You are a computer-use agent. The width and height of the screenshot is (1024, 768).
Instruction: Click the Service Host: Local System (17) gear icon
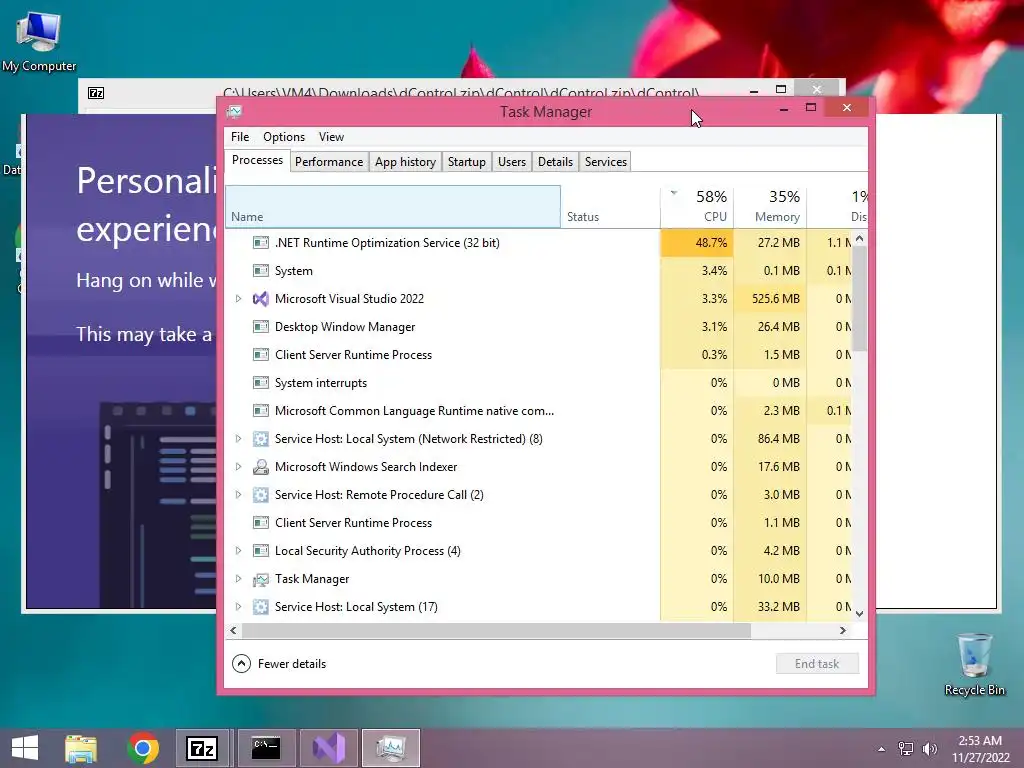261,607
